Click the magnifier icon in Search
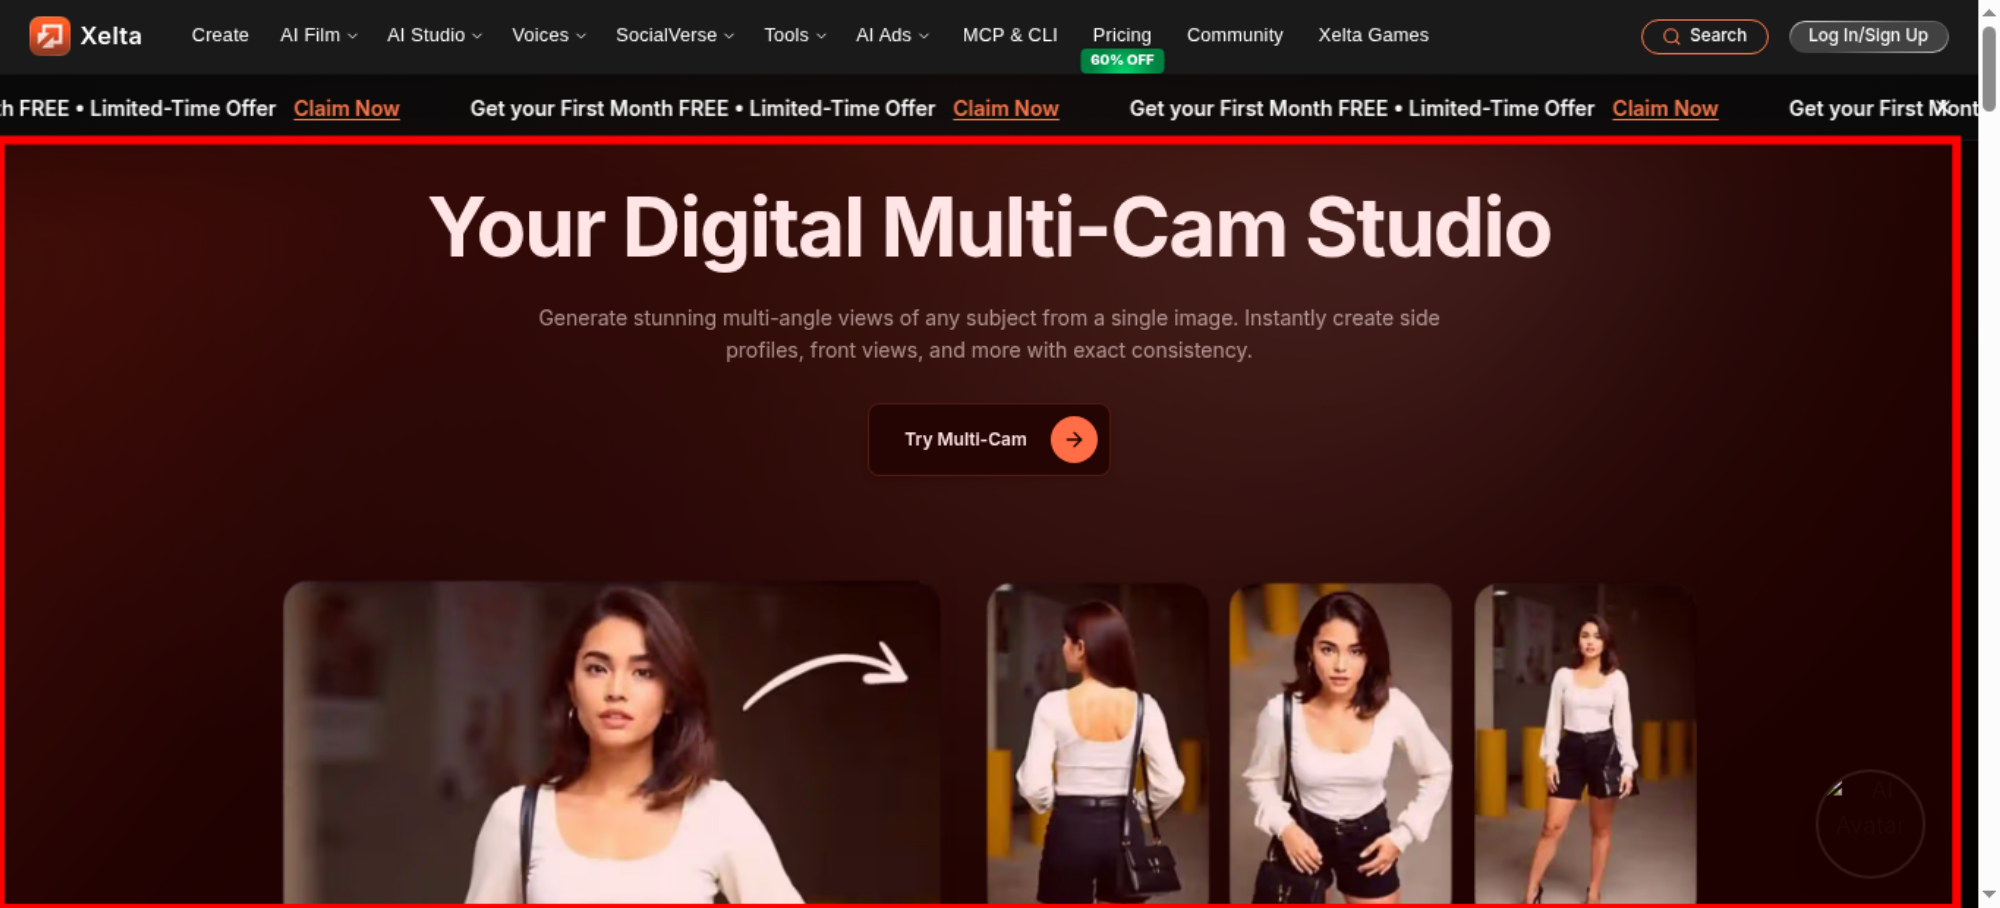The width and height of the screenshot is (2000, 908). (x=1671, y=37)
